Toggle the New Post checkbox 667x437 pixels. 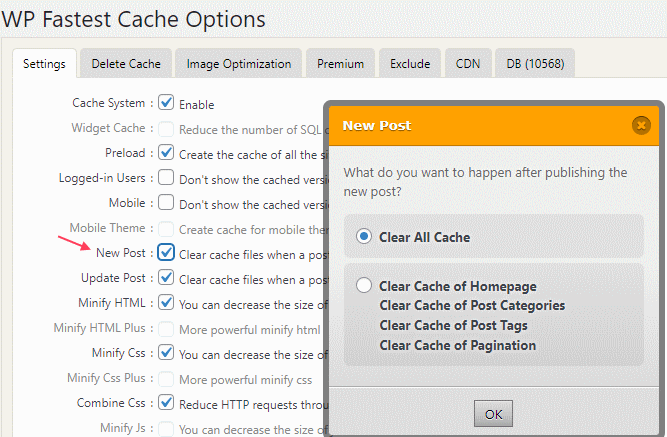click(x=166, y=252)
